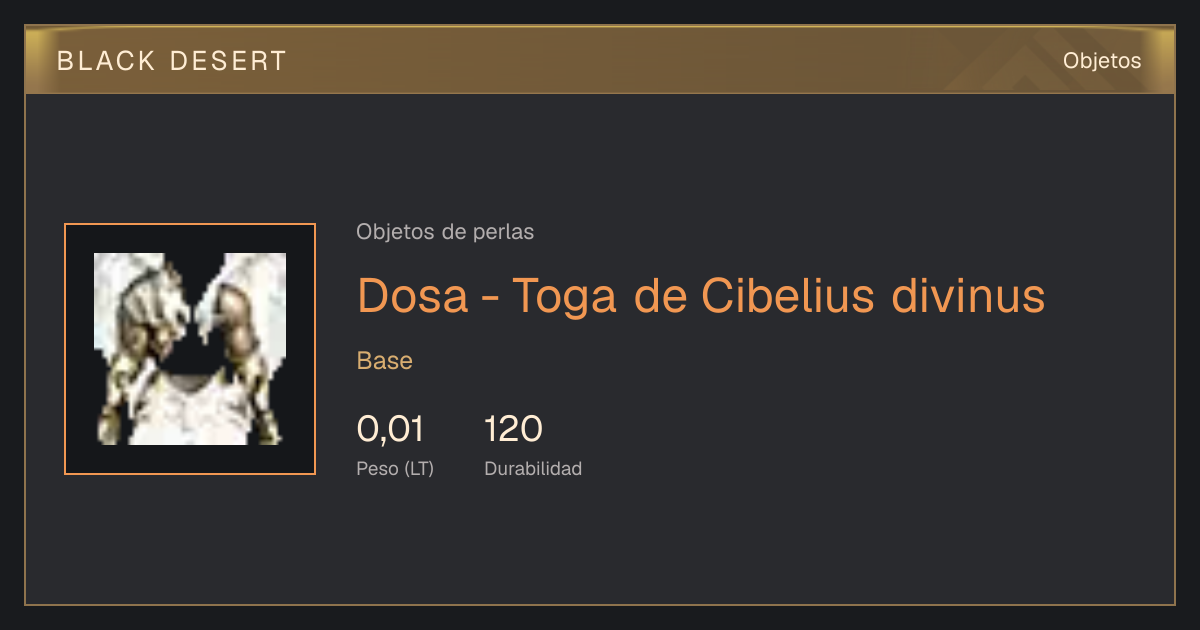
Task: Click the Peso (LT) label
Action: [x=395, y=468]
